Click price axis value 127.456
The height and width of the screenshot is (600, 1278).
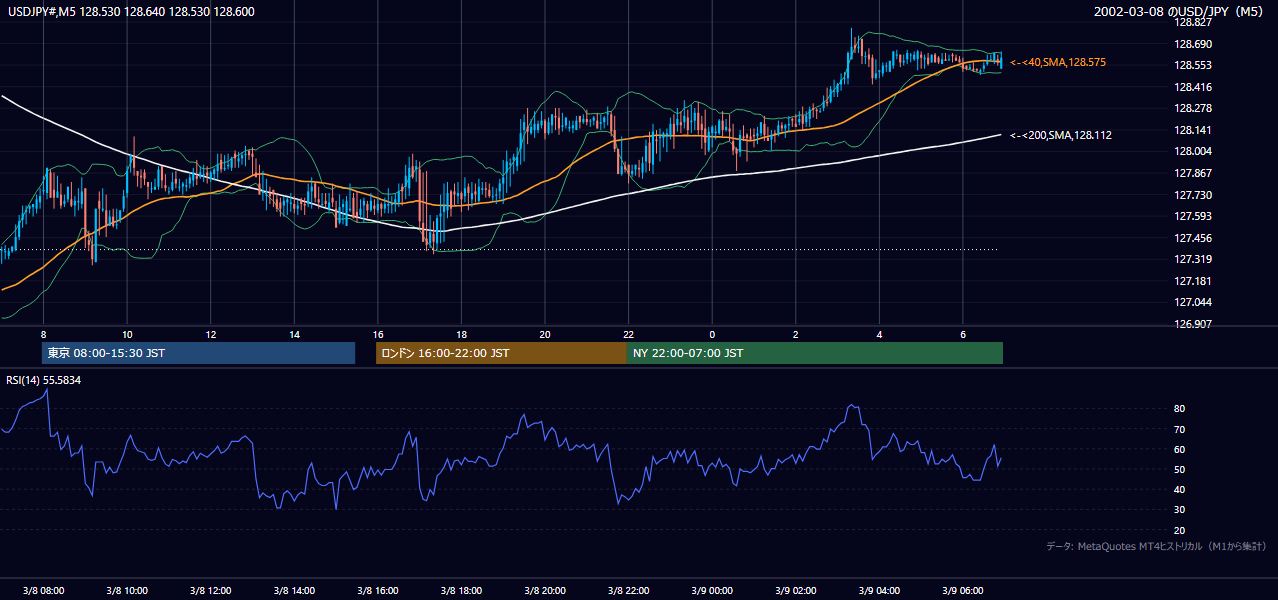tap(1193, 238)
